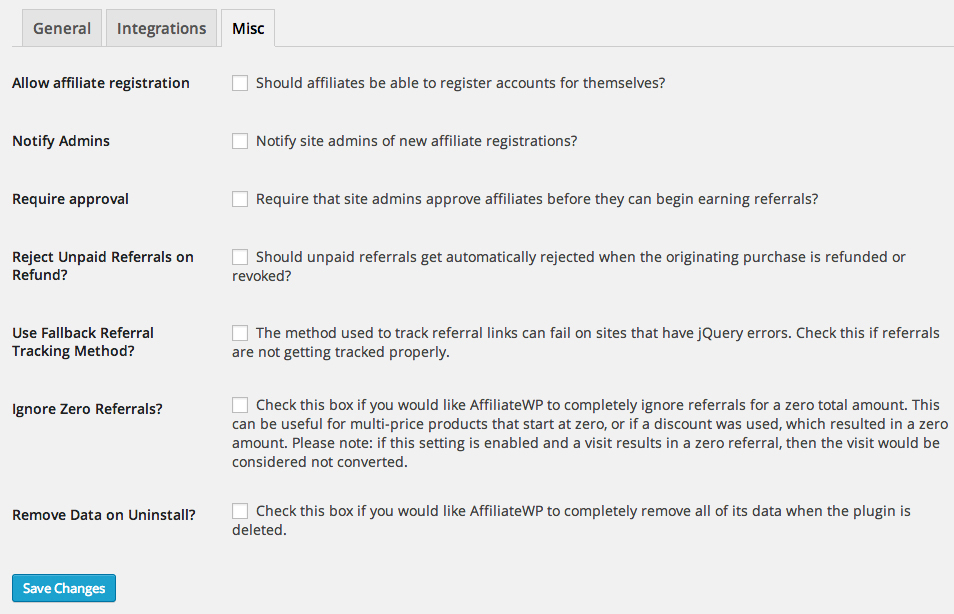Viewport: 954px width, 614px height.
Task: Open the Integrations tab
Action: point(161,28)
